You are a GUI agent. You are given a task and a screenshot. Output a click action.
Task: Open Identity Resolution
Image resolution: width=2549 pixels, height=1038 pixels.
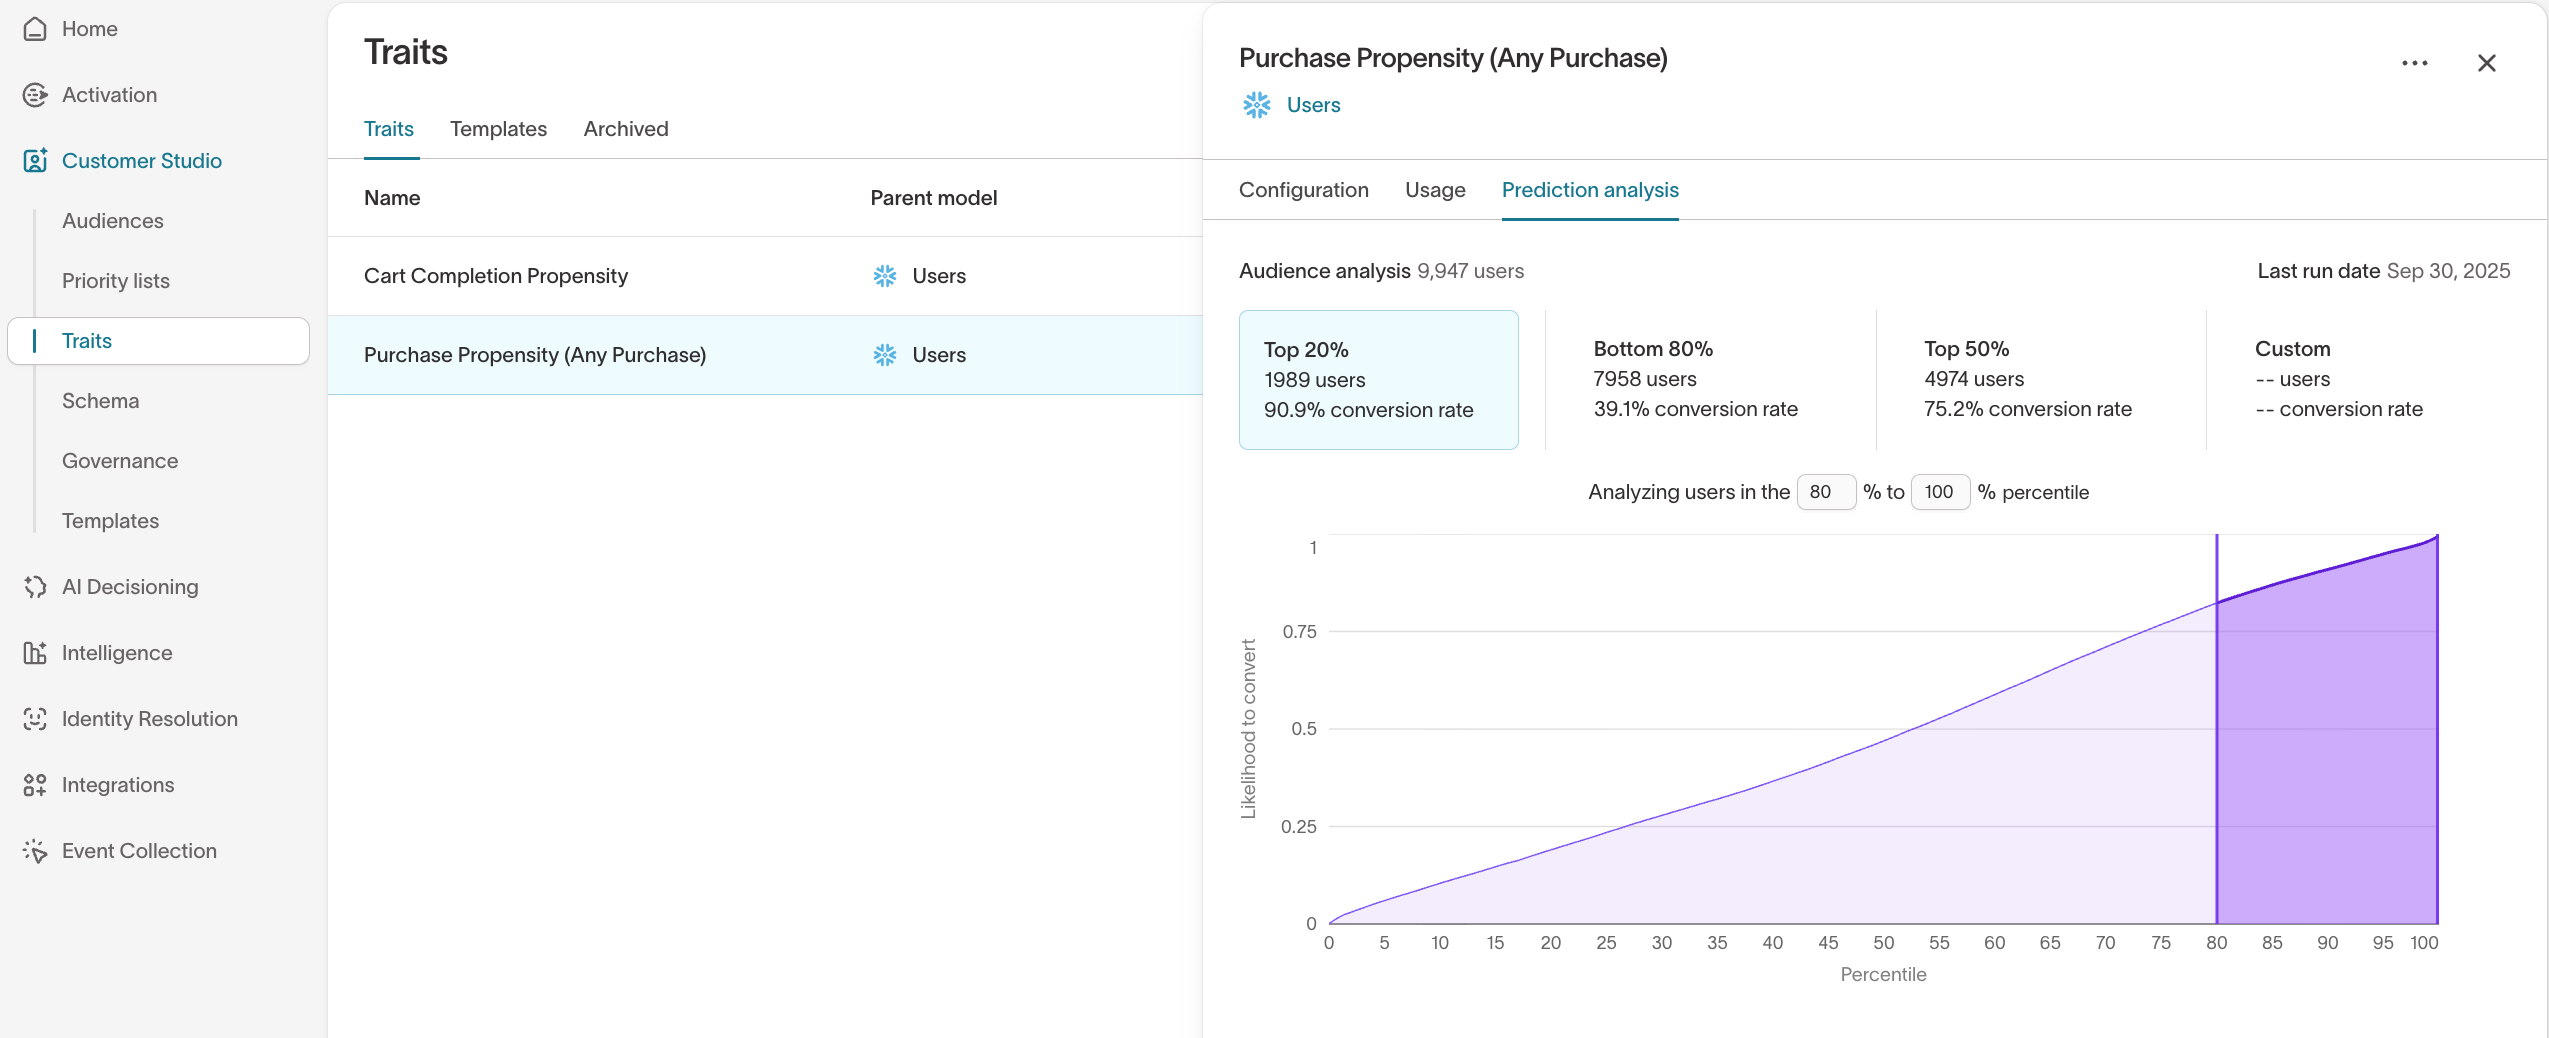click(x=149, y=718)
